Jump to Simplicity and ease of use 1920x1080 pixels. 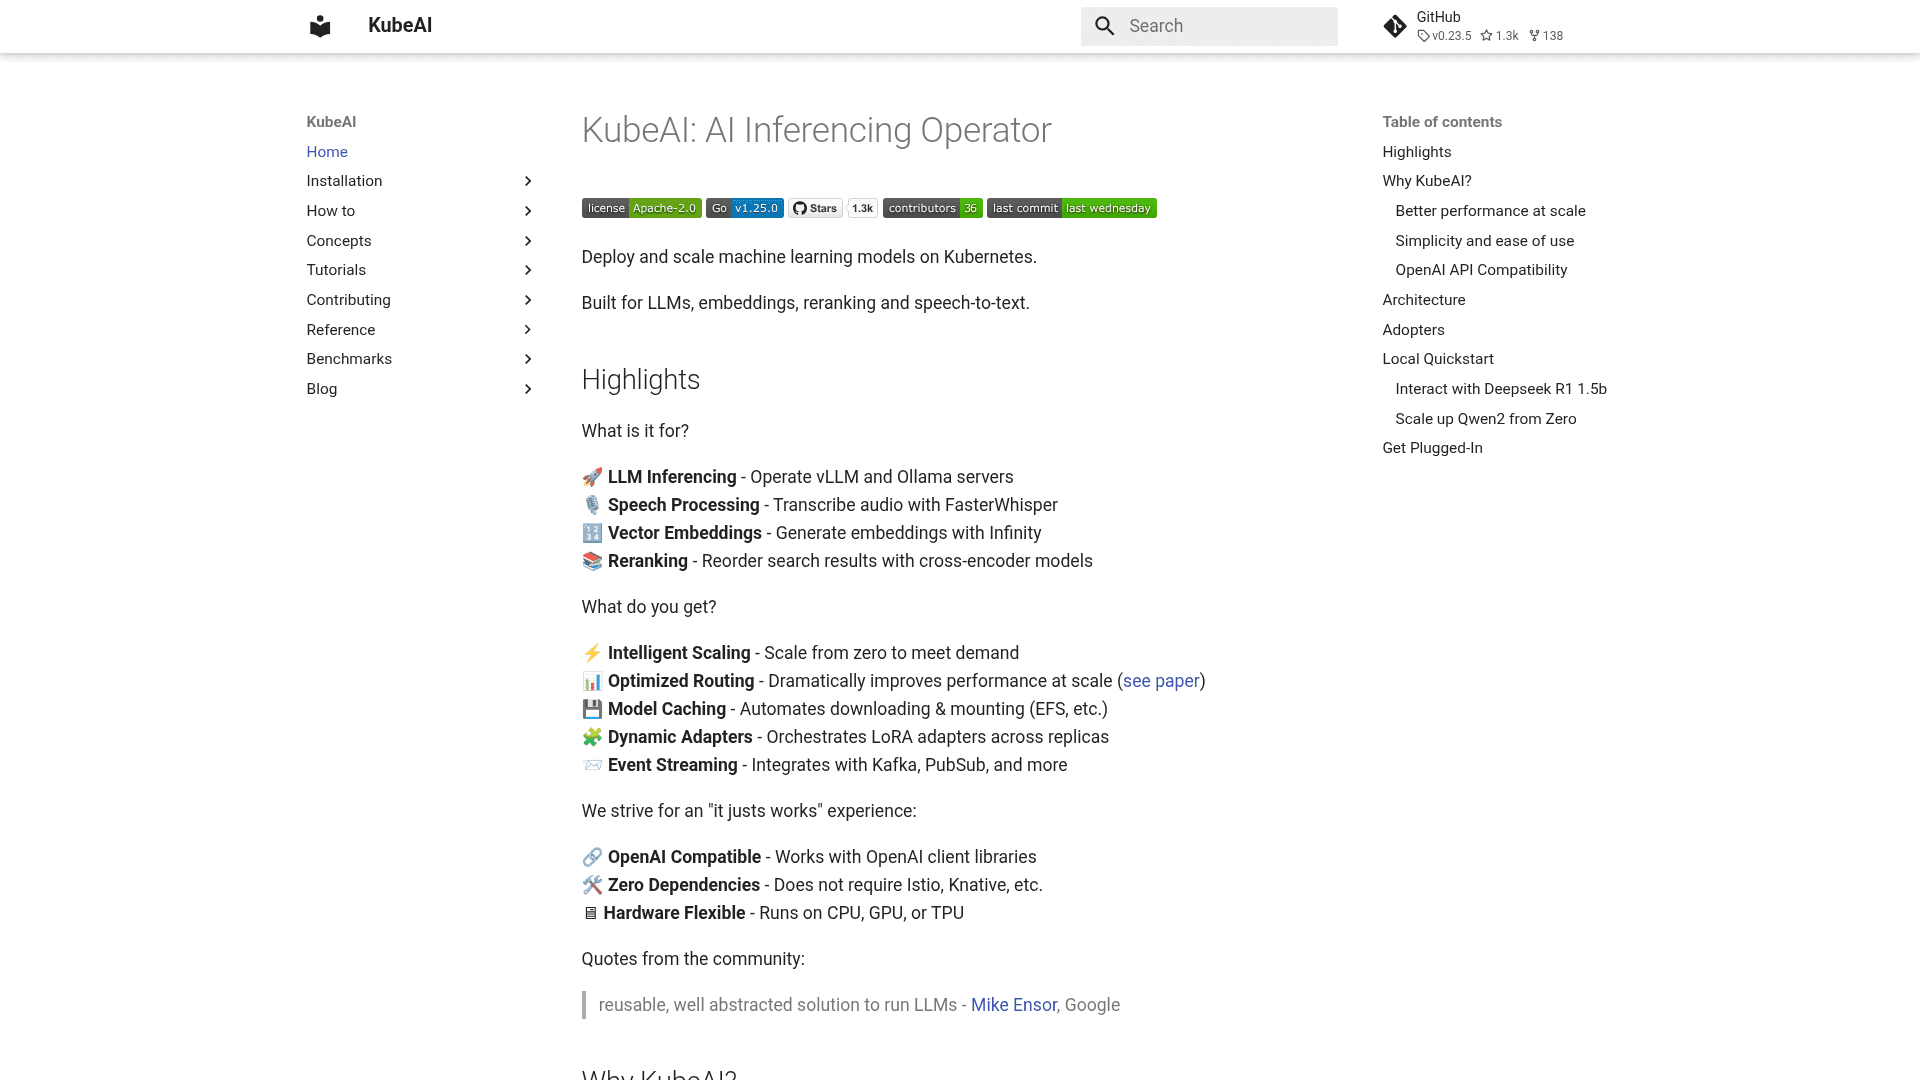pos(1484,241)
